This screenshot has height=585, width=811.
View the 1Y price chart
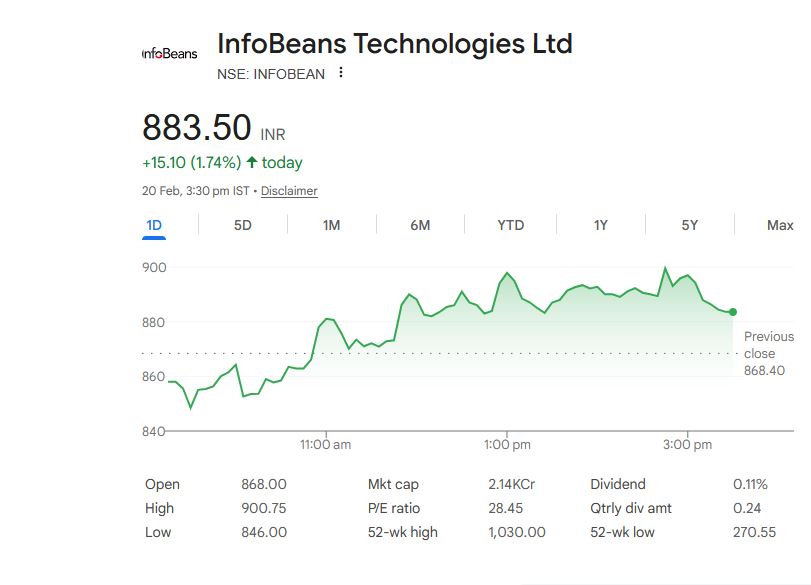600,225
